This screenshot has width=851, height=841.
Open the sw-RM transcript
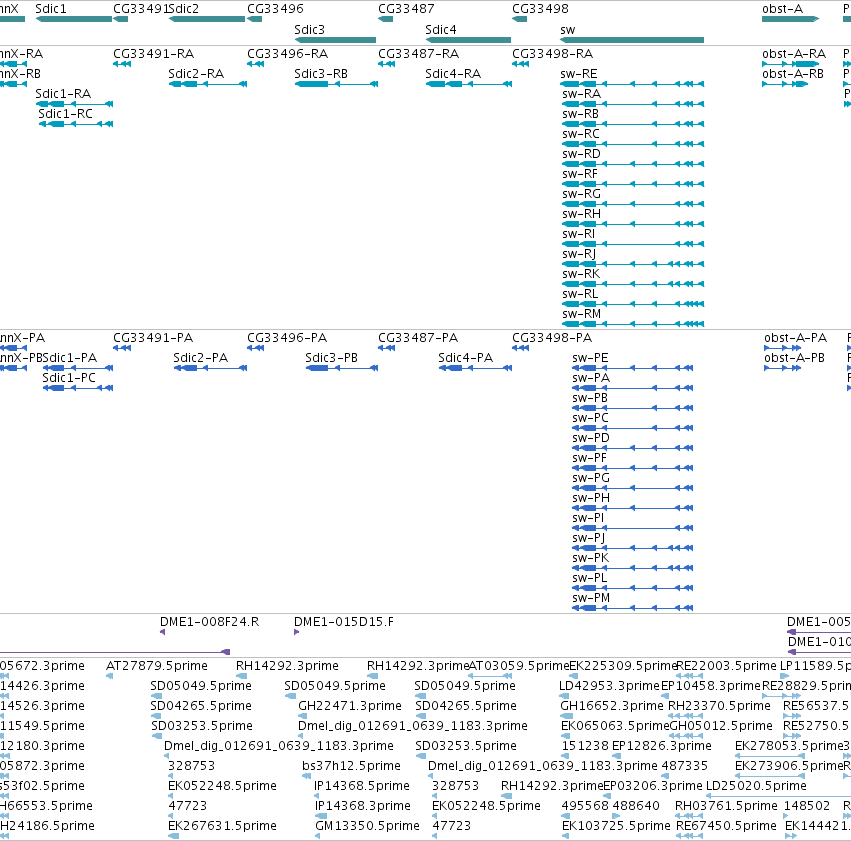pyautogui.click(x=633, y=324)
